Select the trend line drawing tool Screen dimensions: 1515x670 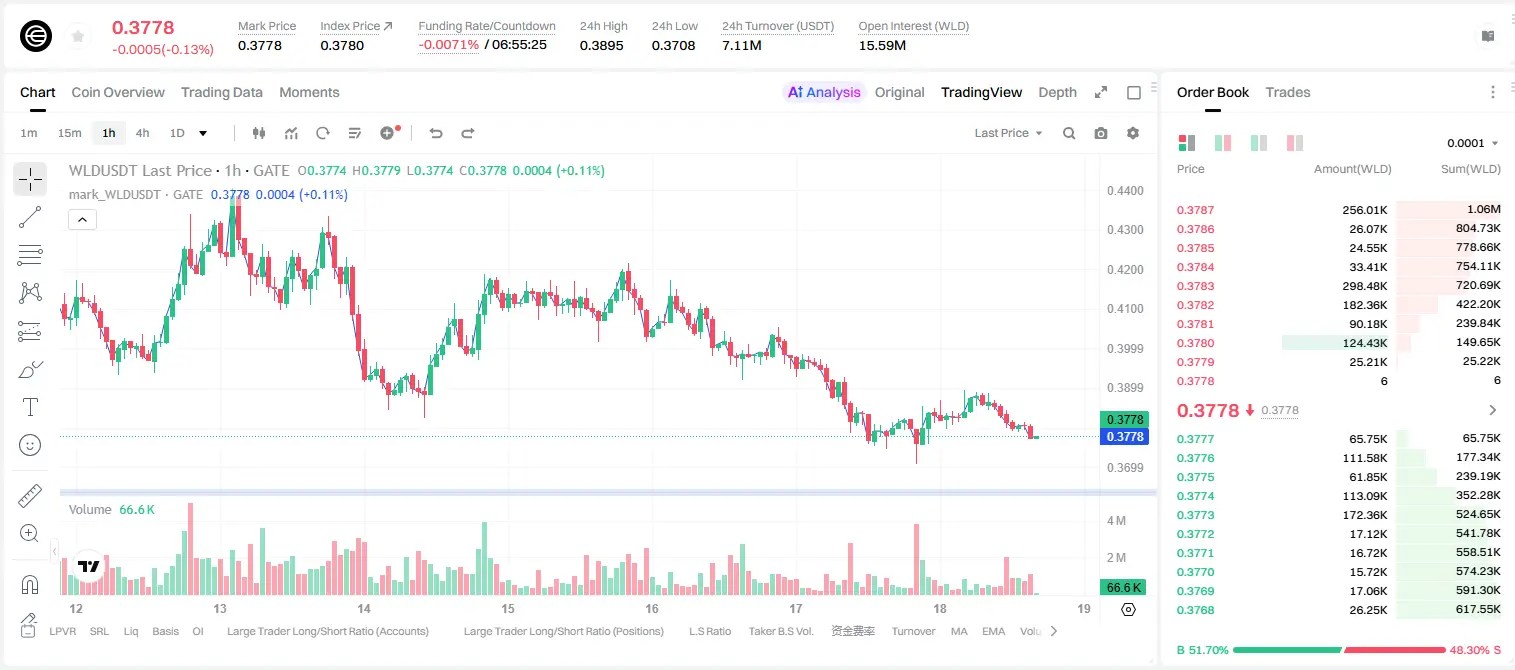[30, 217]
